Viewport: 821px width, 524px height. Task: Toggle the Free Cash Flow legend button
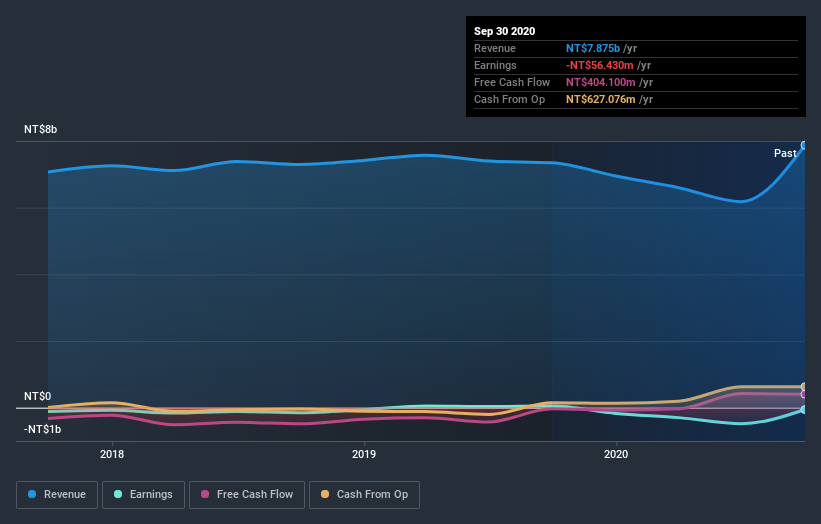coord(247,495)
